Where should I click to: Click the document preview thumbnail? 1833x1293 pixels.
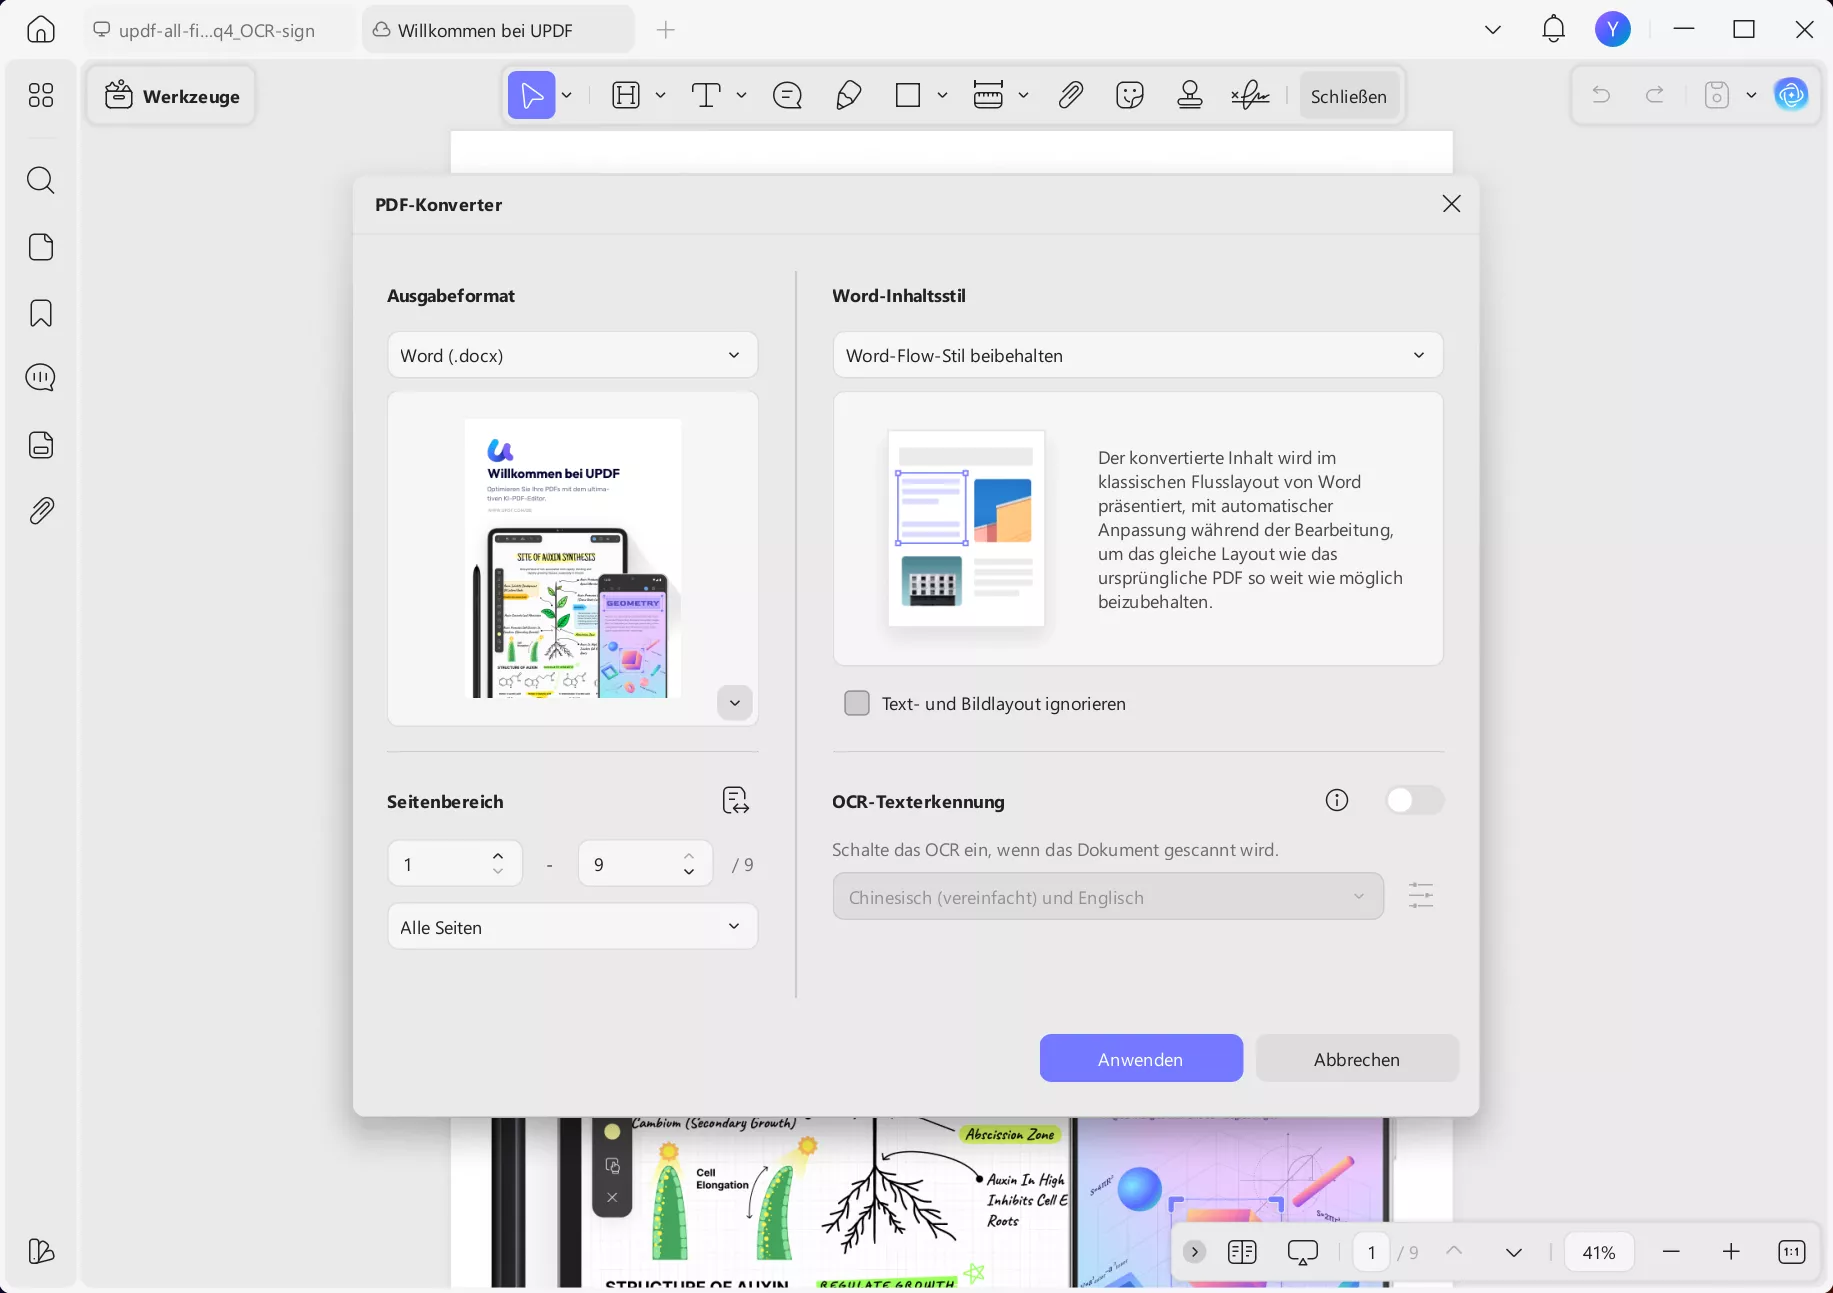coord(573,558)
